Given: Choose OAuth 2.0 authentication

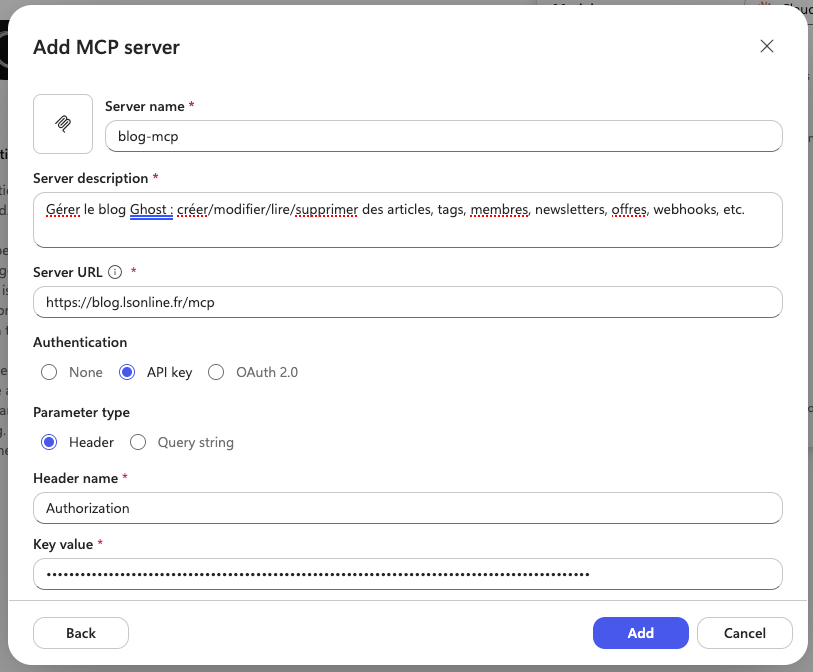Looking at the screenshot, I should 216,372.
